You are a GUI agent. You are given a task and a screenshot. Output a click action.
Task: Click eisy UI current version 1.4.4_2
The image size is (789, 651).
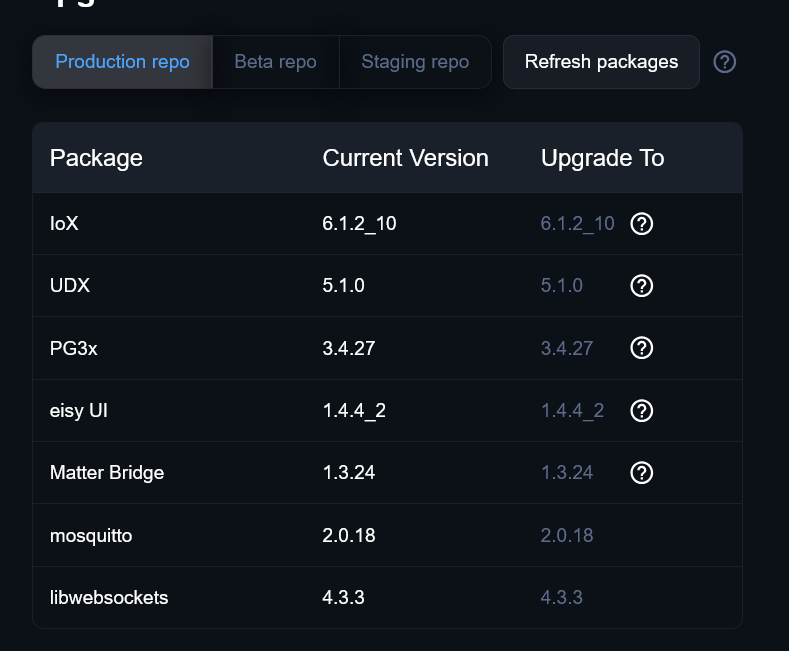point(354,411)
